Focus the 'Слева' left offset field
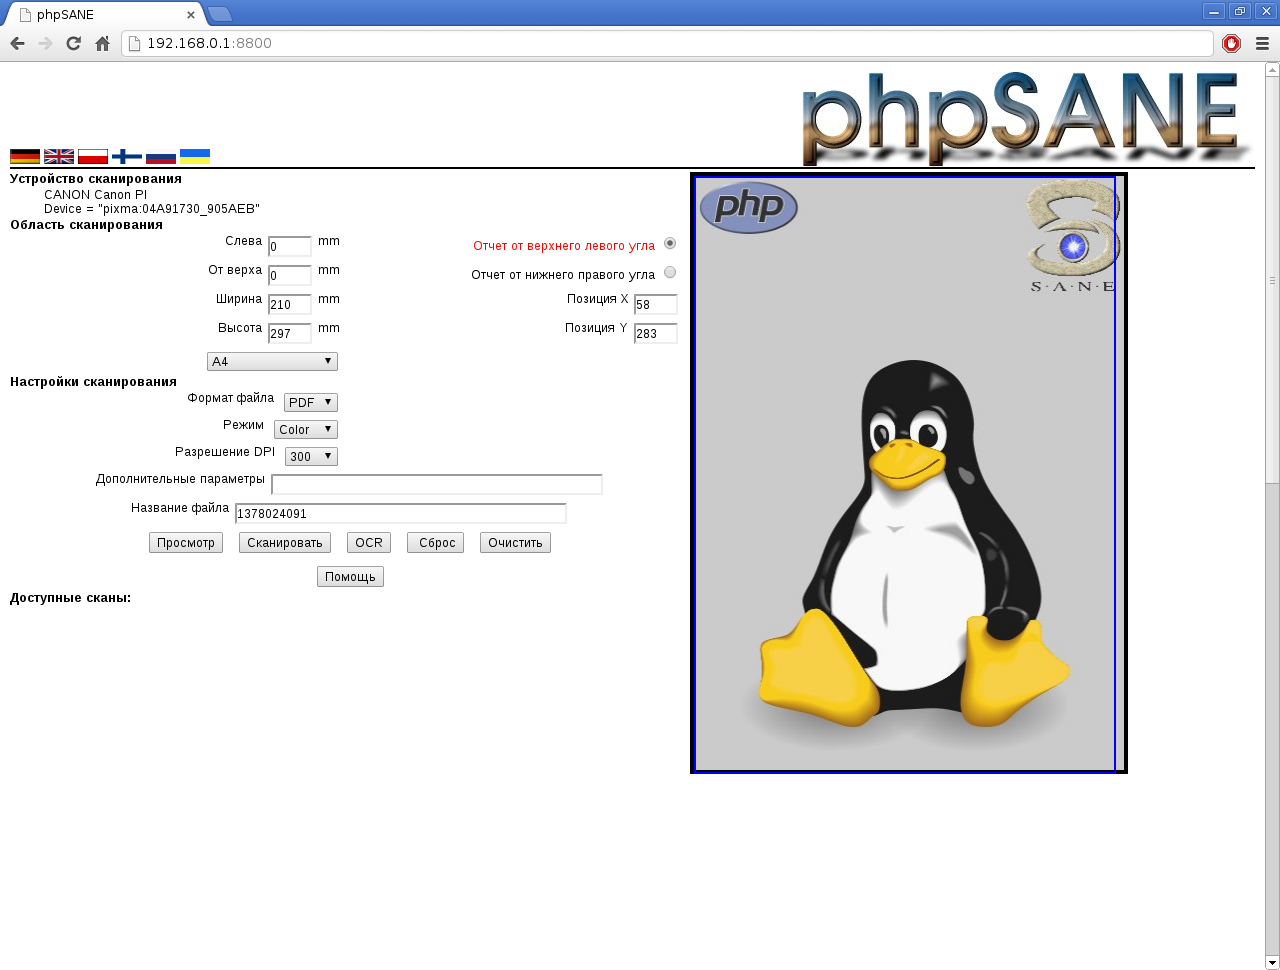The image size is (1280, 970). click(290, 246)
